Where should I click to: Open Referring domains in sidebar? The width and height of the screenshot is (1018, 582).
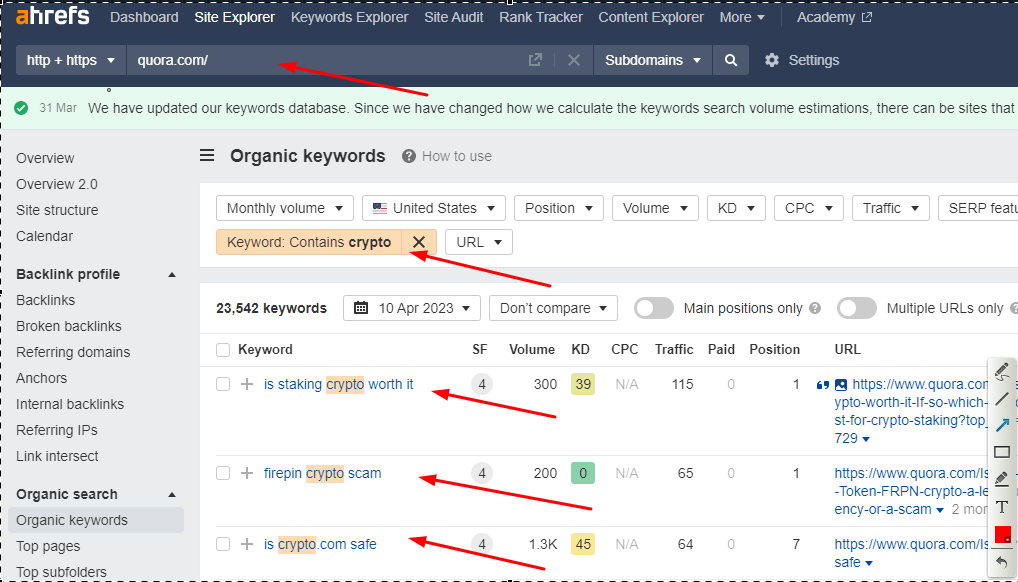point(73,352)
